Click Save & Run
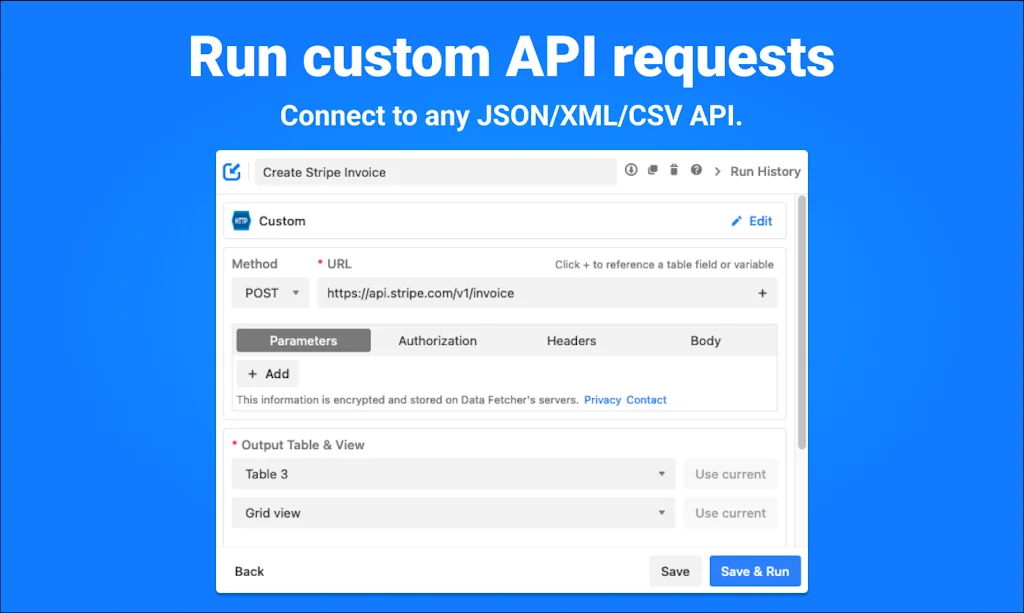This screenshot has height=613, width=1024. tap(754, 570)
